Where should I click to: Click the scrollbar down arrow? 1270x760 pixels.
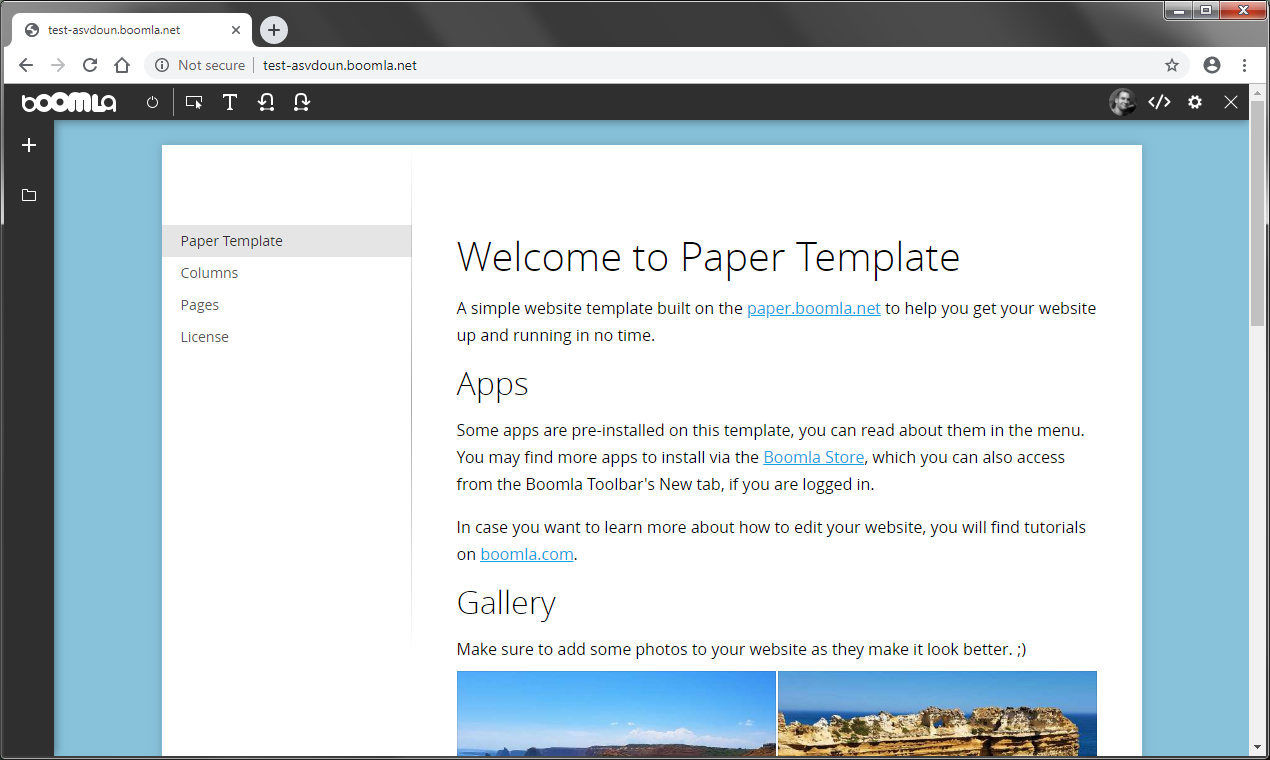click(1257, 747)
